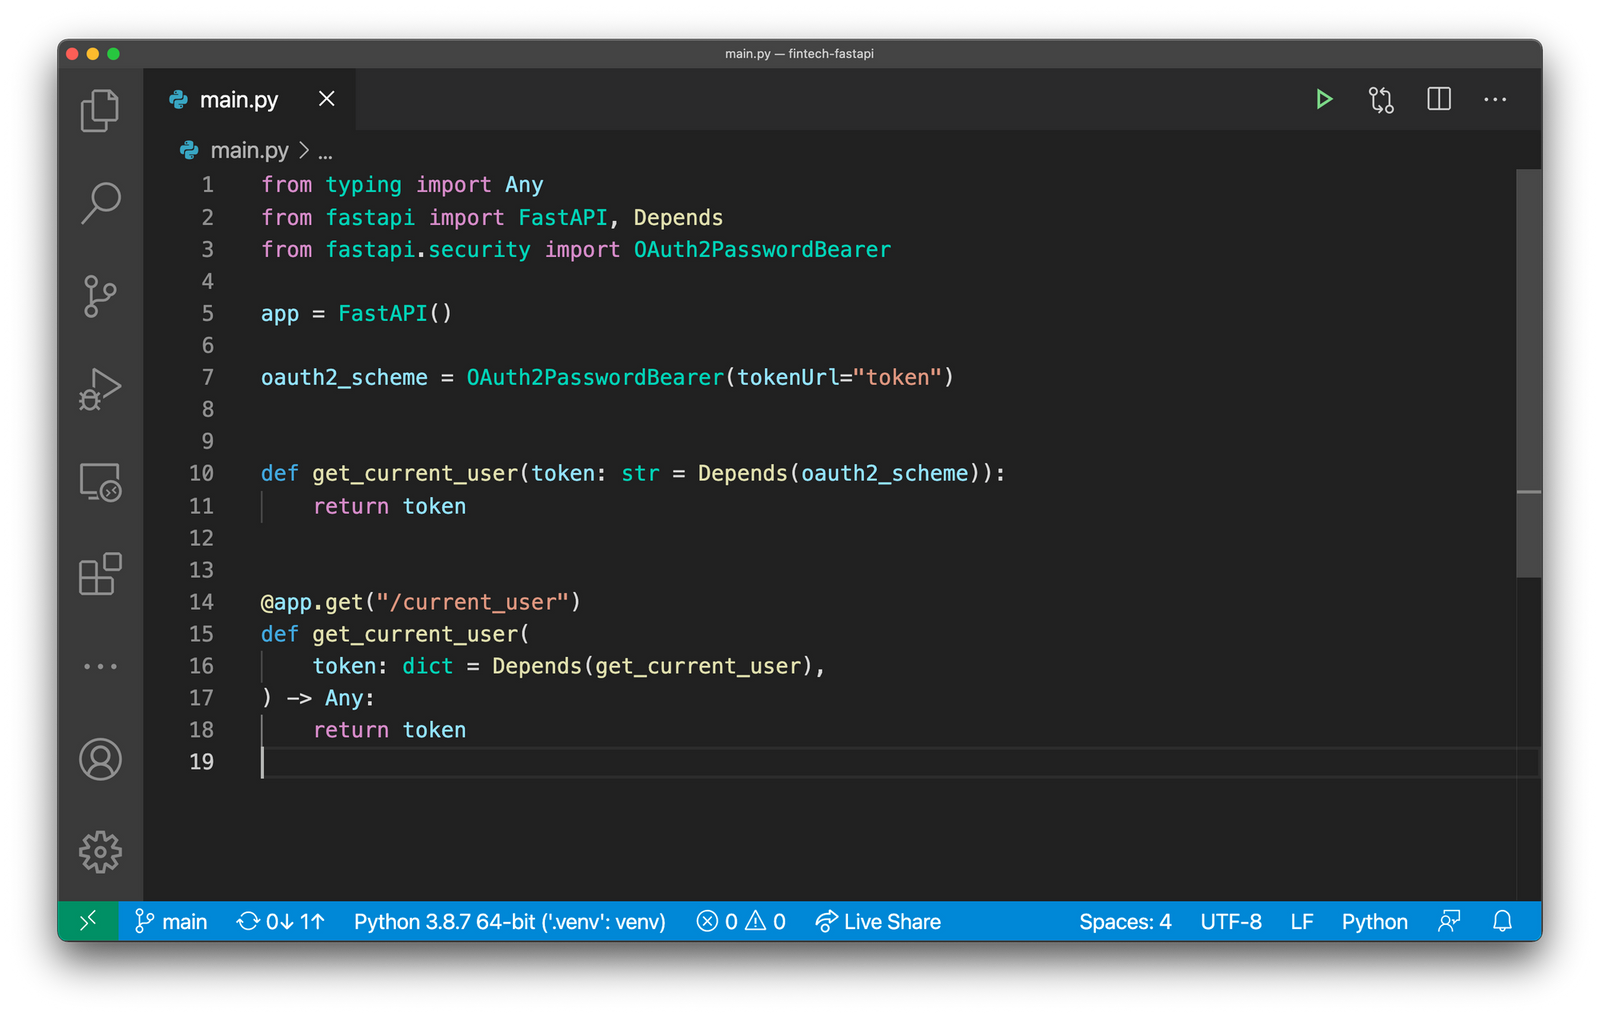
Task: Change file encoding via the UTF-8 selector
Action: tap(1231, 921)
